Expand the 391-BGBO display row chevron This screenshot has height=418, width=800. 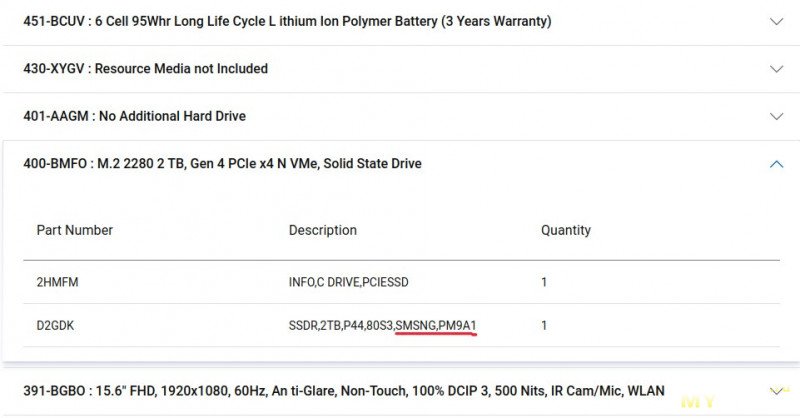[x=776, y=390]
